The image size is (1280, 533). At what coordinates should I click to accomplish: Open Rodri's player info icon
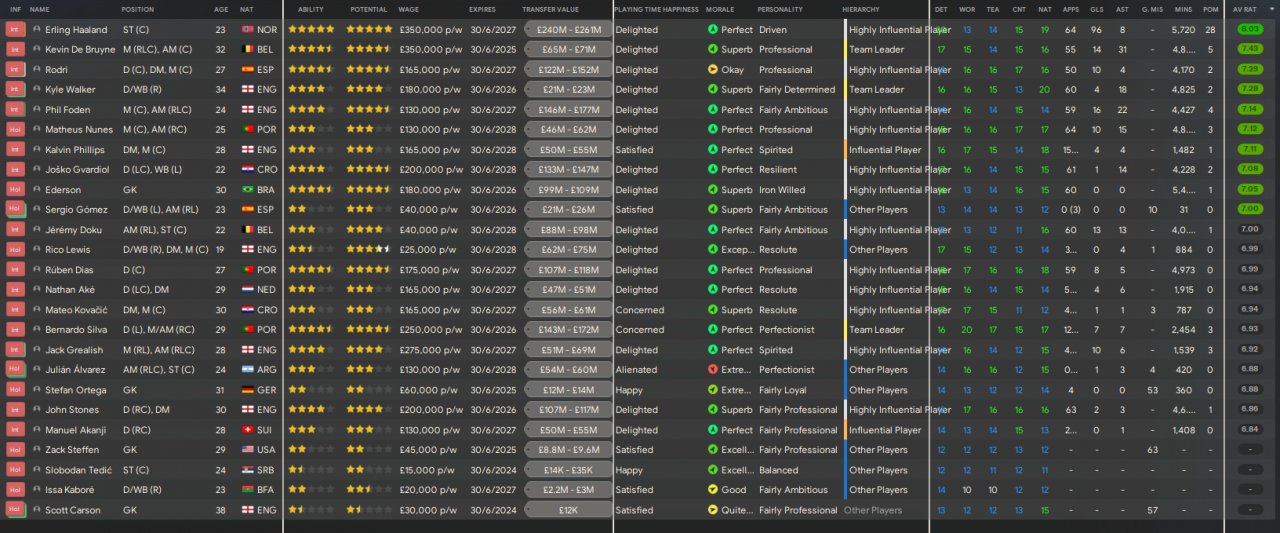click(x=37, y=70)
